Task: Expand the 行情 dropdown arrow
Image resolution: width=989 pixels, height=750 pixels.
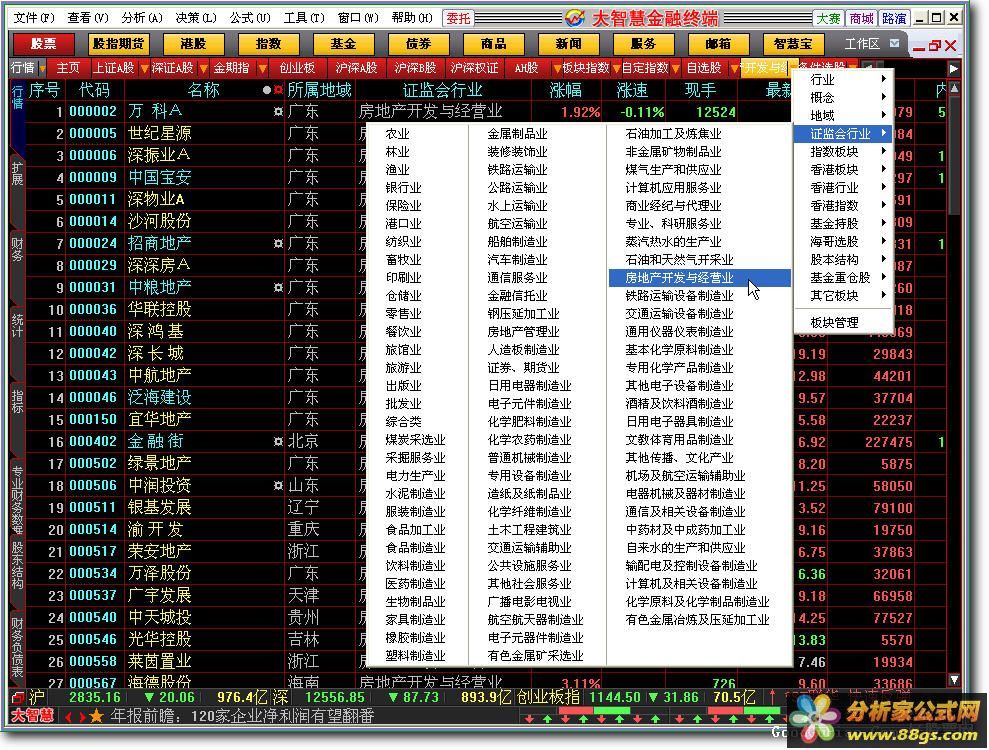Action: (42, 68)
